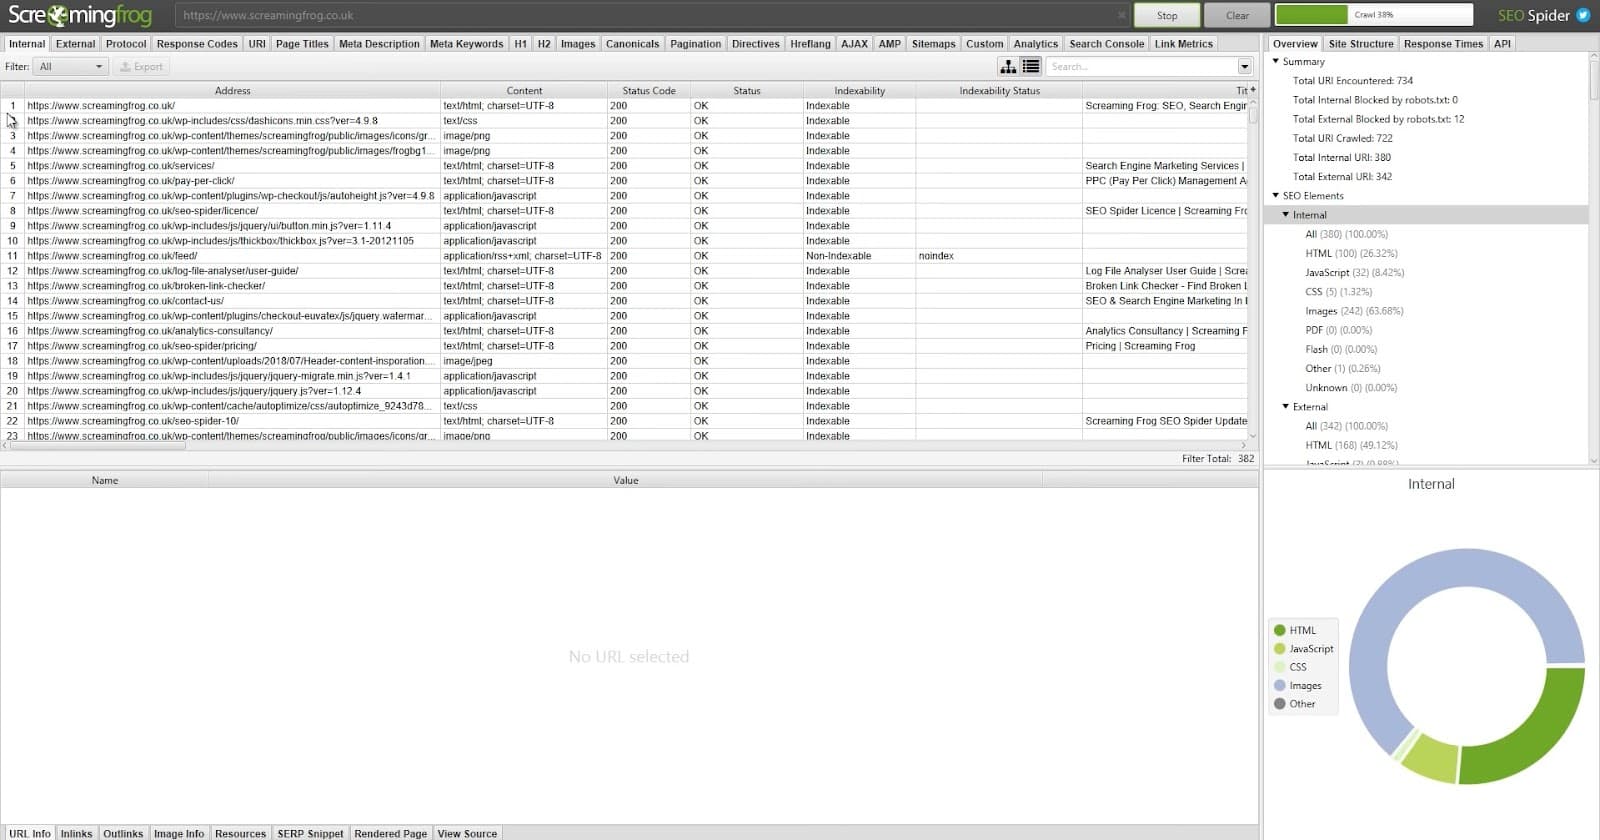Click the JavaScript legend color dot
Image resolution: width=1600 pixels, height=840 pixels.
1279,649
